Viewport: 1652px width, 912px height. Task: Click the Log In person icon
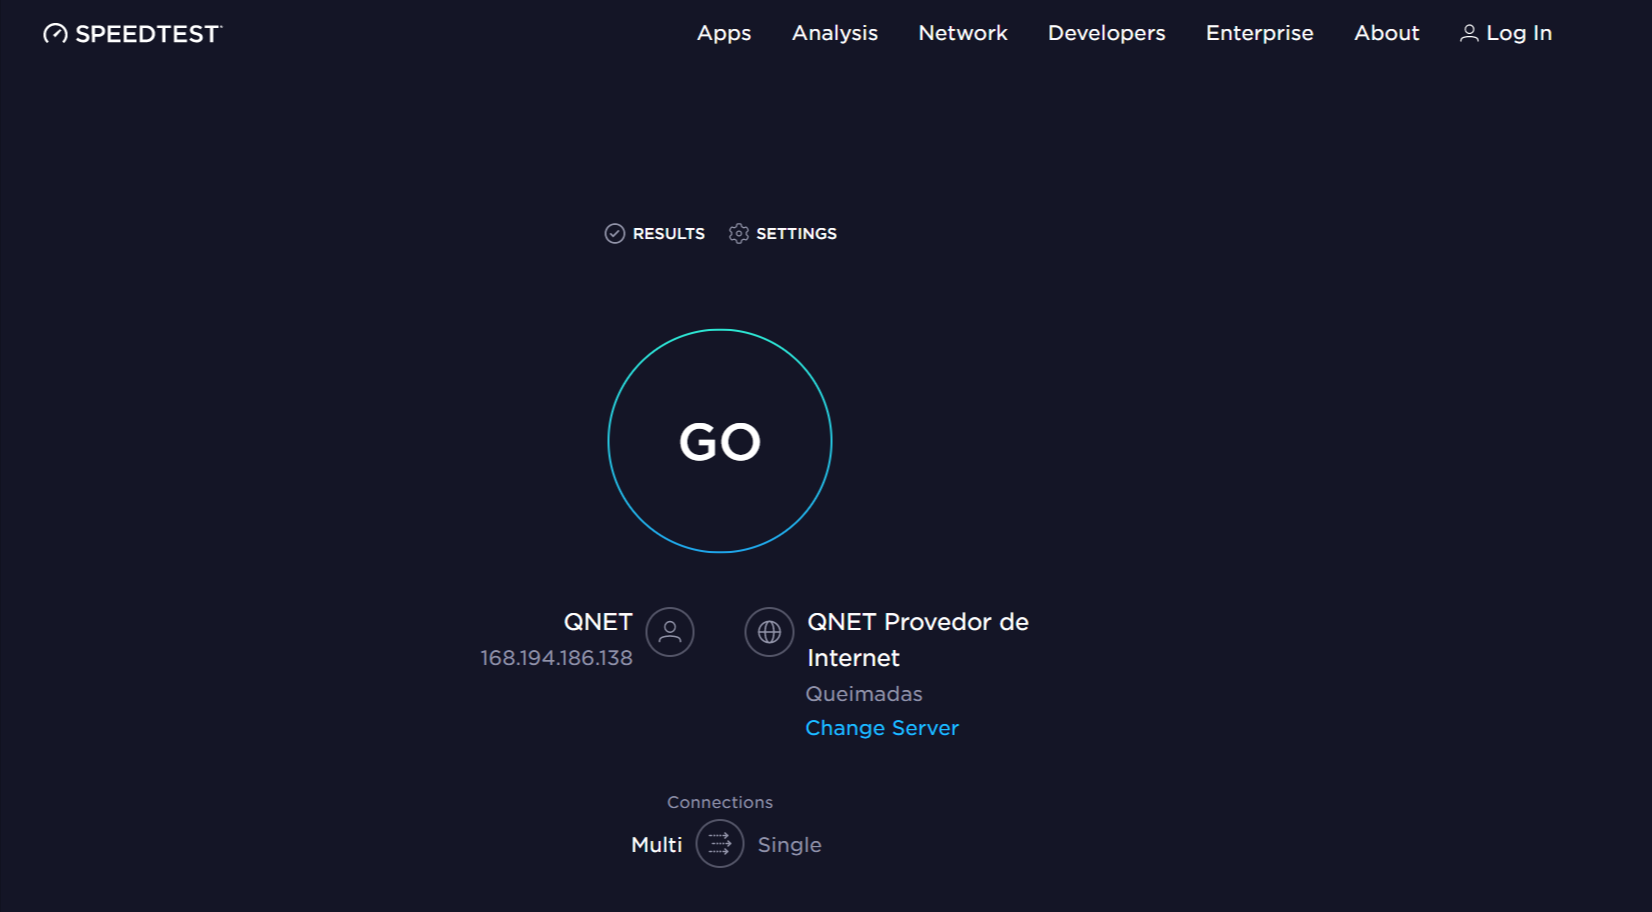click(x=1469, y=33)
